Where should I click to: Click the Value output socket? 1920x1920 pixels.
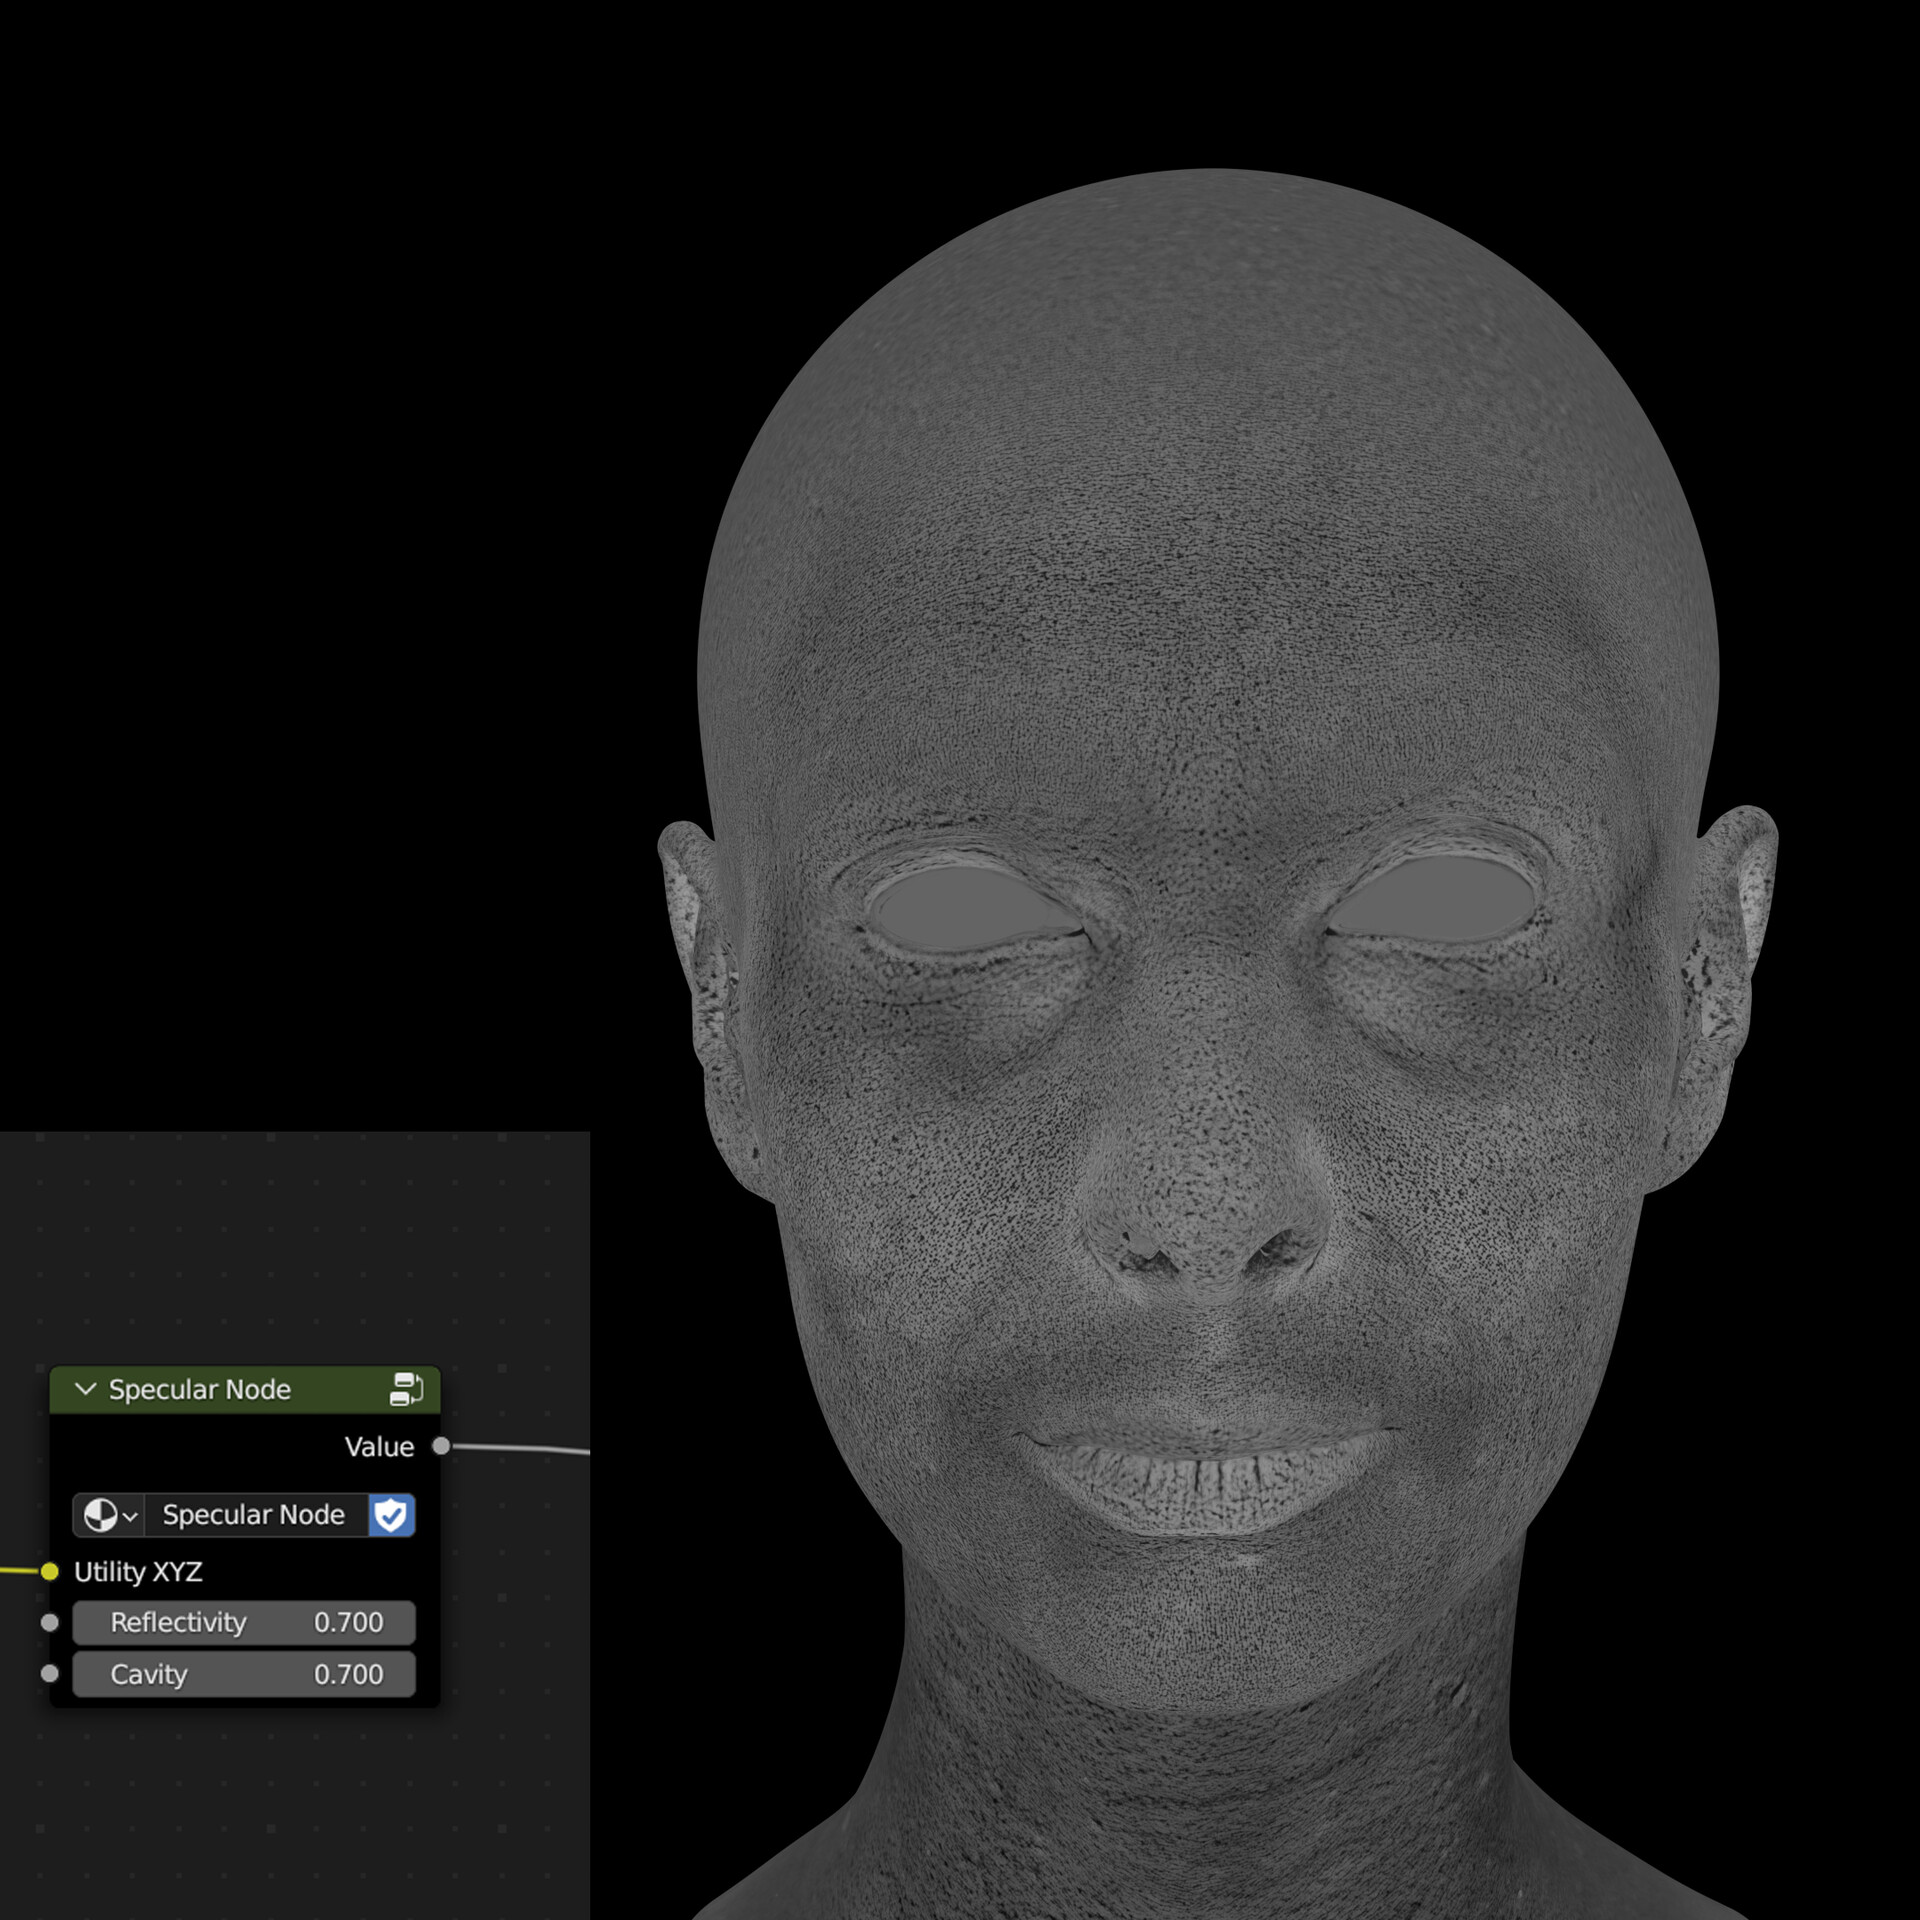point(441,1446)
